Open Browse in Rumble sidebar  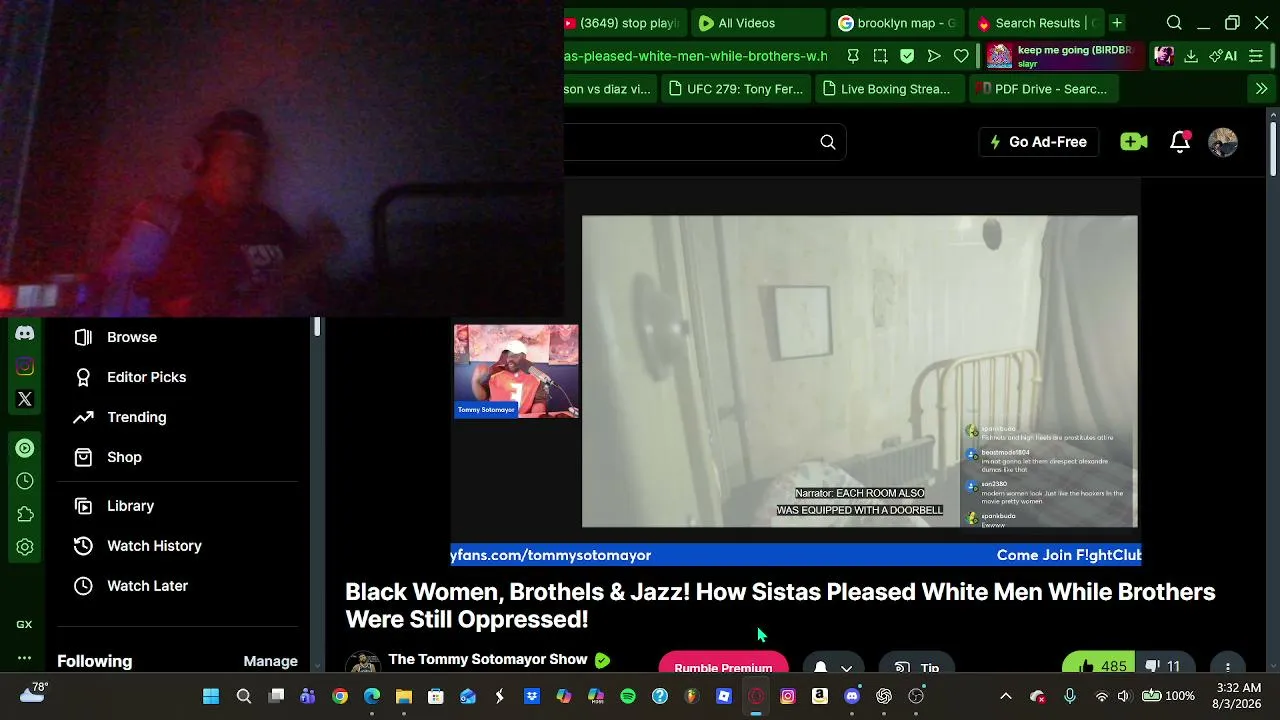(x=132, y=337)
